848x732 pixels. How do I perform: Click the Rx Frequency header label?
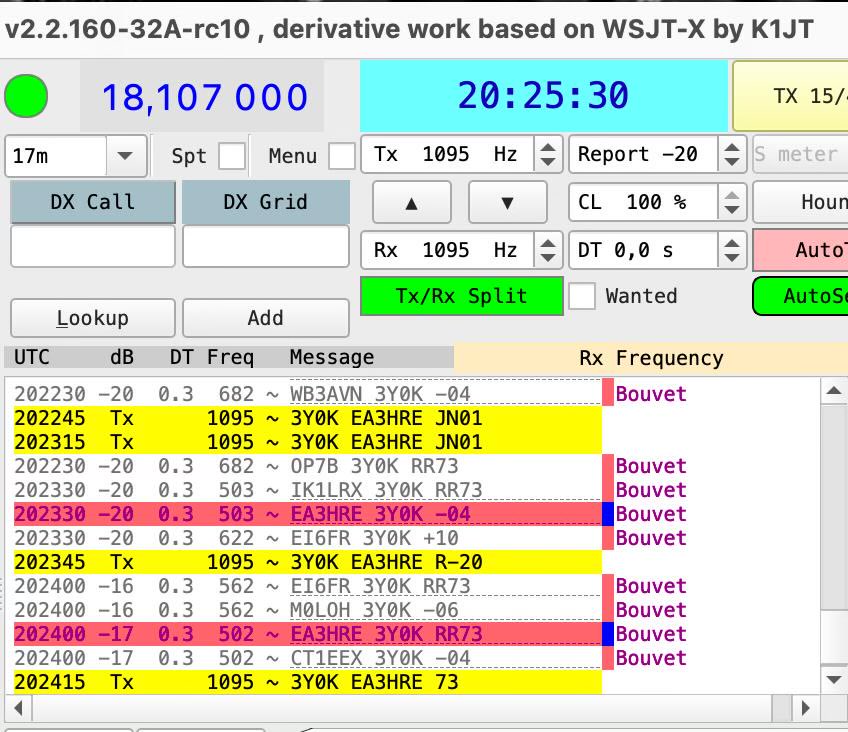(651, 358)
